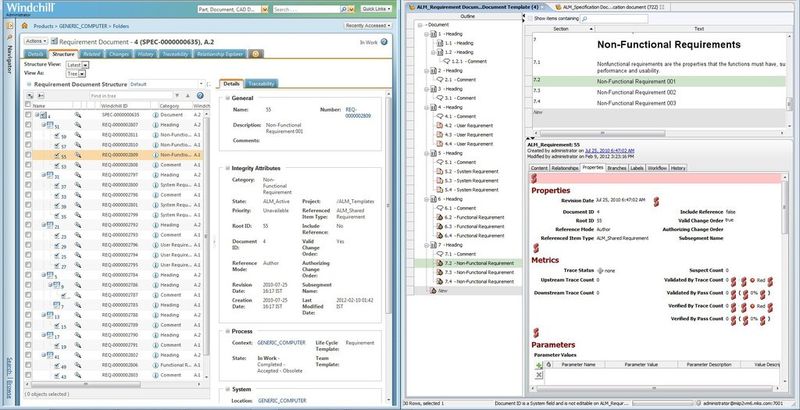800x410 pixels.
Task: Tick checkbox for row REQ-0000002797
Action: click(28, 174)
